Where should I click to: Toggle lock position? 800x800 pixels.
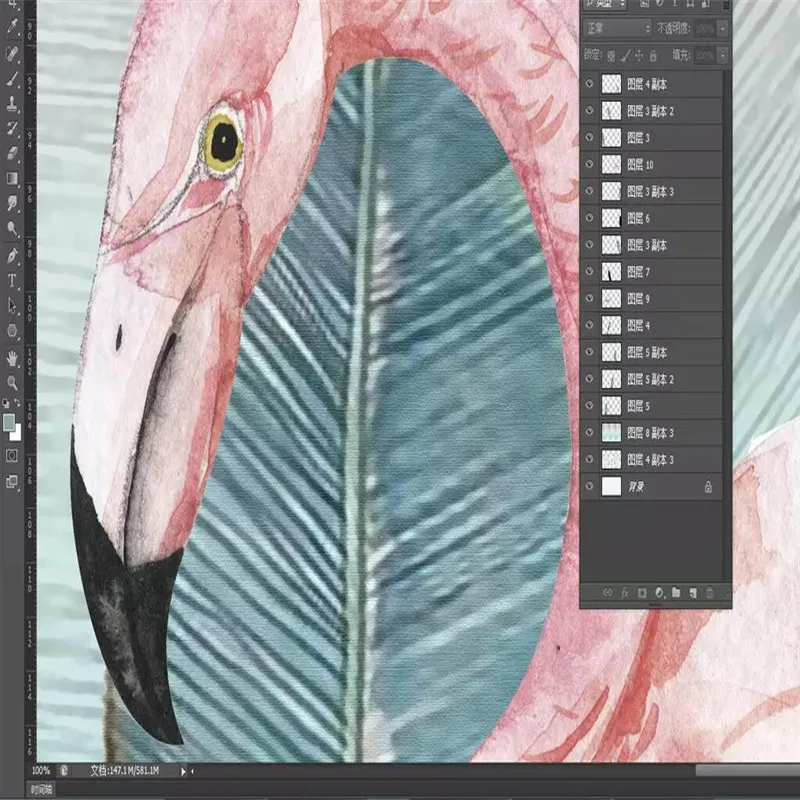tap(639, 55)
